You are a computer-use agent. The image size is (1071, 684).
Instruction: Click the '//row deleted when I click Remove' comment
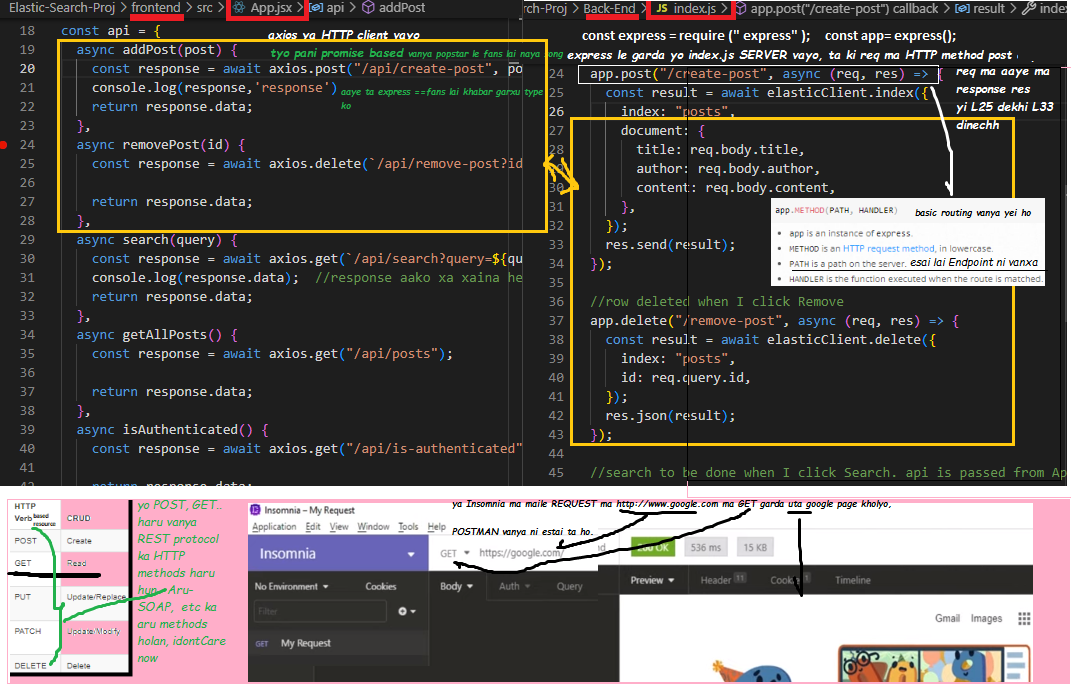717,301
